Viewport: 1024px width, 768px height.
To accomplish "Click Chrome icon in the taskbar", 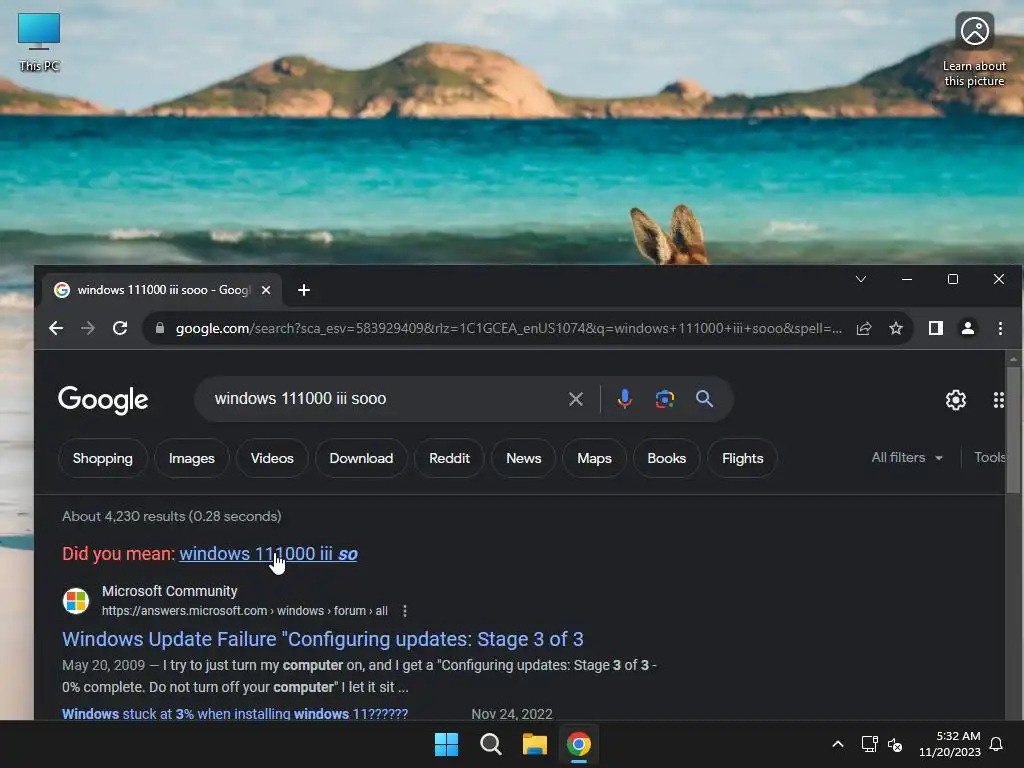I will (x=579, y=744).
